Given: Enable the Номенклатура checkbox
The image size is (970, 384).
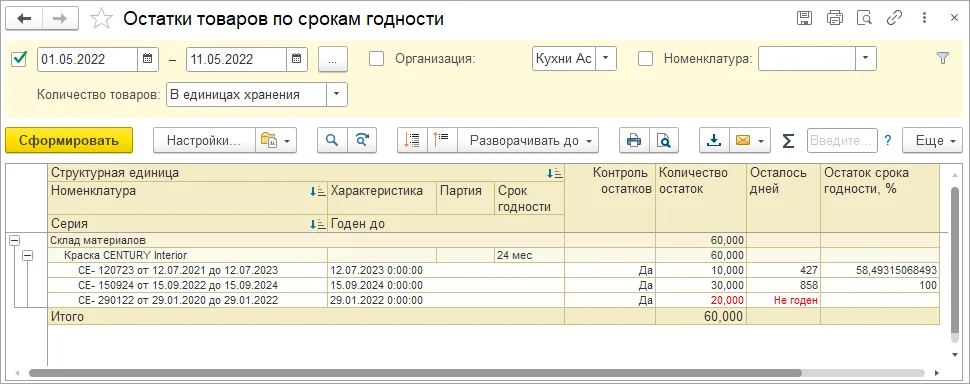Looking at the screenshot, I should click(645, 59).
